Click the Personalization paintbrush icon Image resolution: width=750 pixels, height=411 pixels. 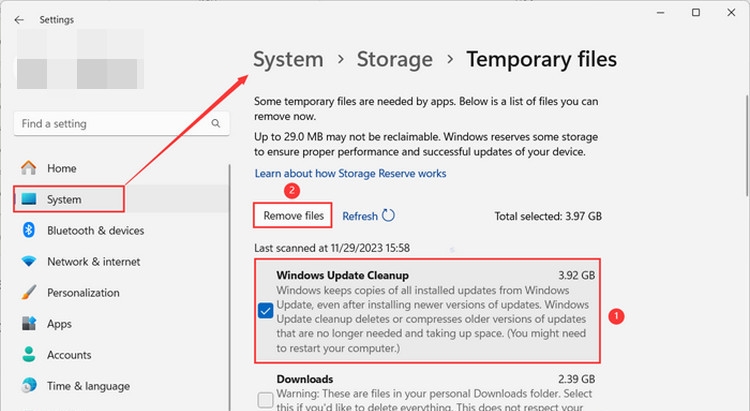(x=29, y=292)
